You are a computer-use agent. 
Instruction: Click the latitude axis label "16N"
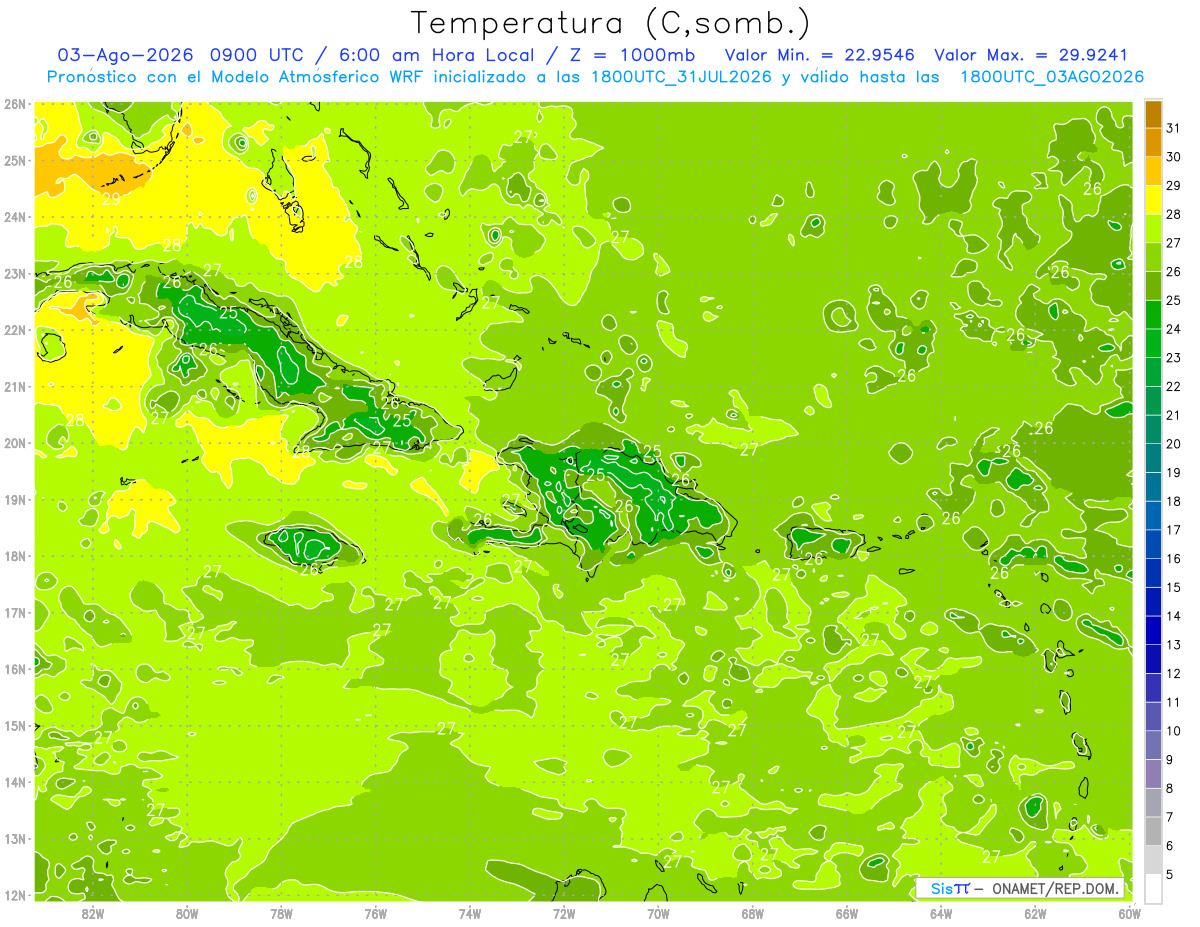click(x=14, y=669)
